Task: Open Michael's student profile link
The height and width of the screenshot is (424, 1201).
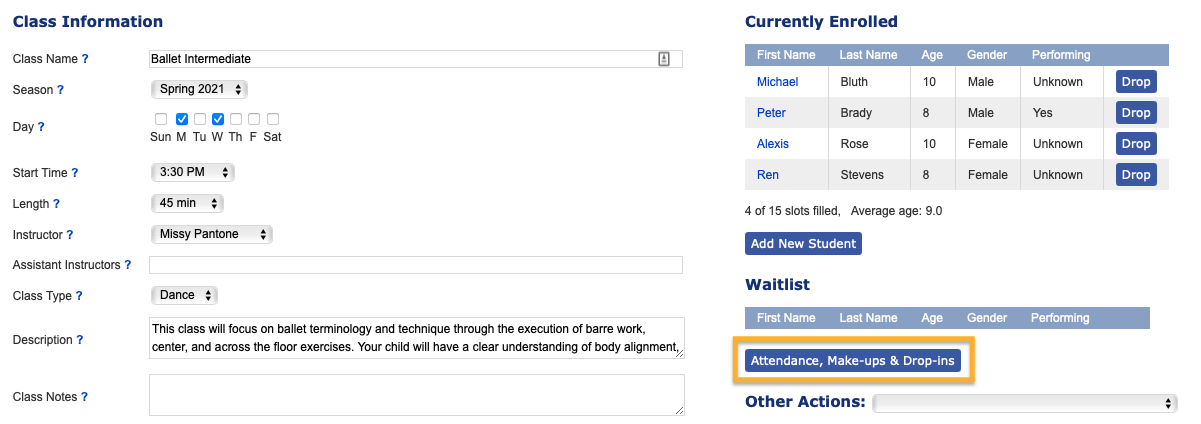Action: point(777,82)
